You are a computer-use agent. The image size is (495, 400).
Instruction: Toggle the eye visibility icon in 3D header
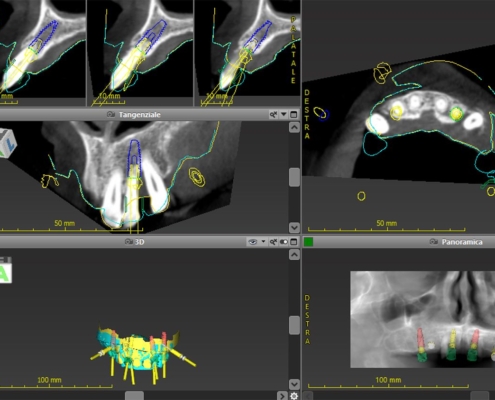pos(253,242)
